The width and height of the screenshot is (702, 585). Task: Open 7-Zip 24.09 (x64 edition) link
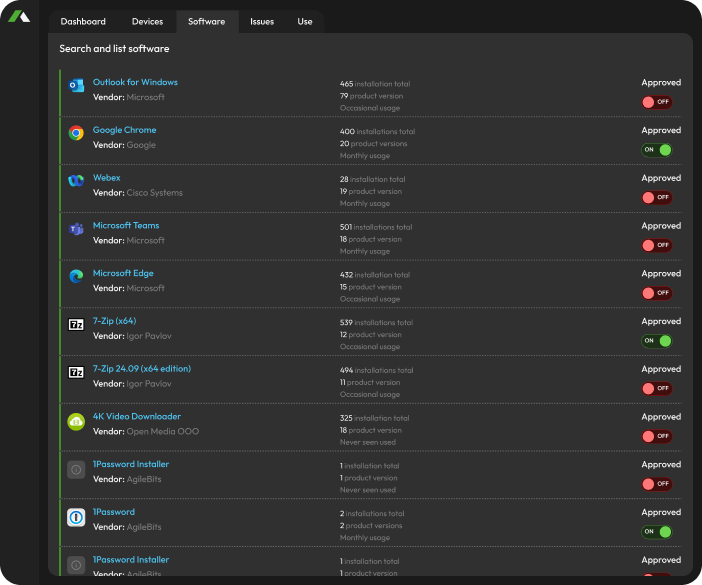tap(141, 369)
